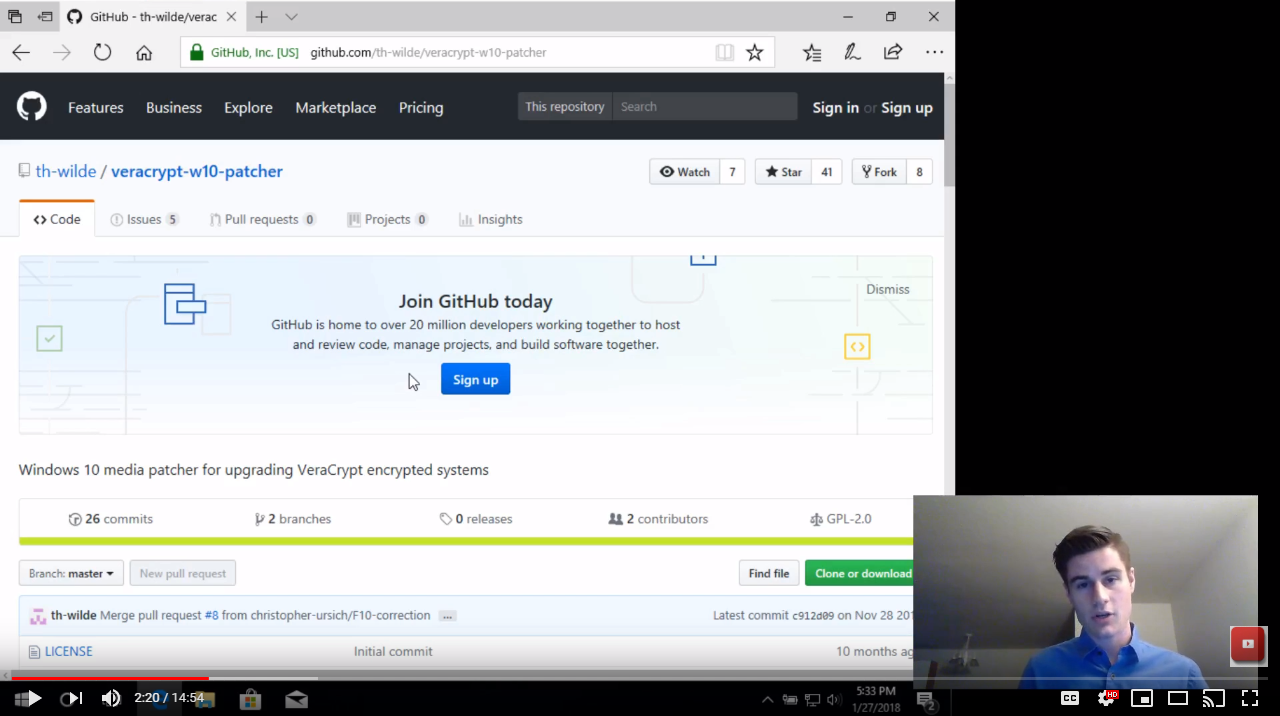This screenshot has height=716, width=1280.
Task: Skip to next video
Action: click(x=72, y=698)
